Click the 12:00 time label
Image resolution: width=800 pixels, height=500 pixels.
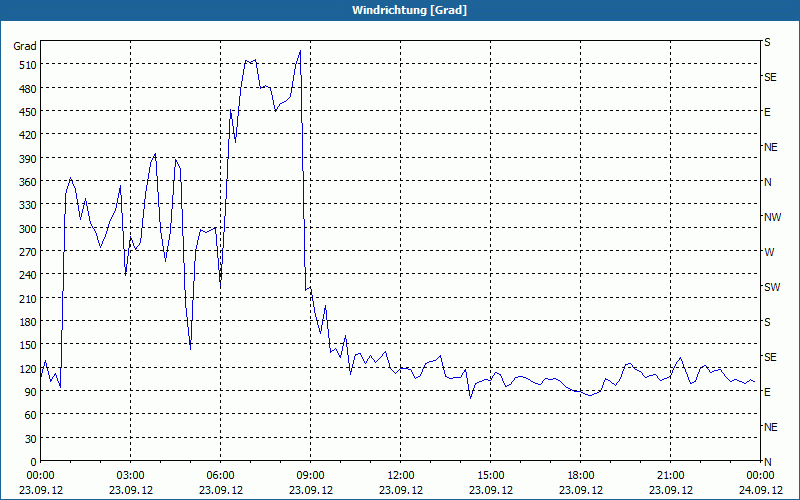(401, 476)
